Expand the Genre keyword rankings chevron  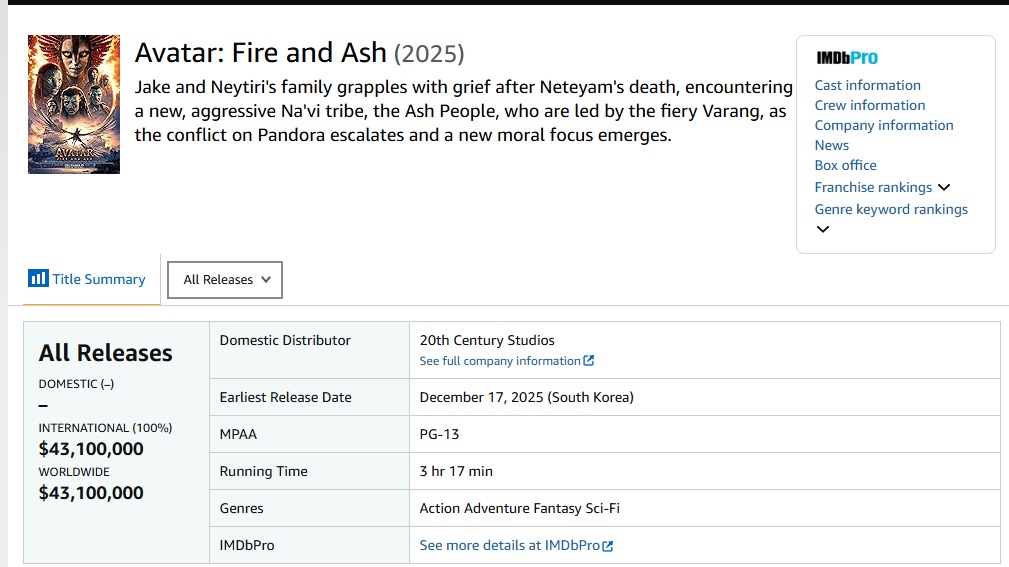[822, 229]
